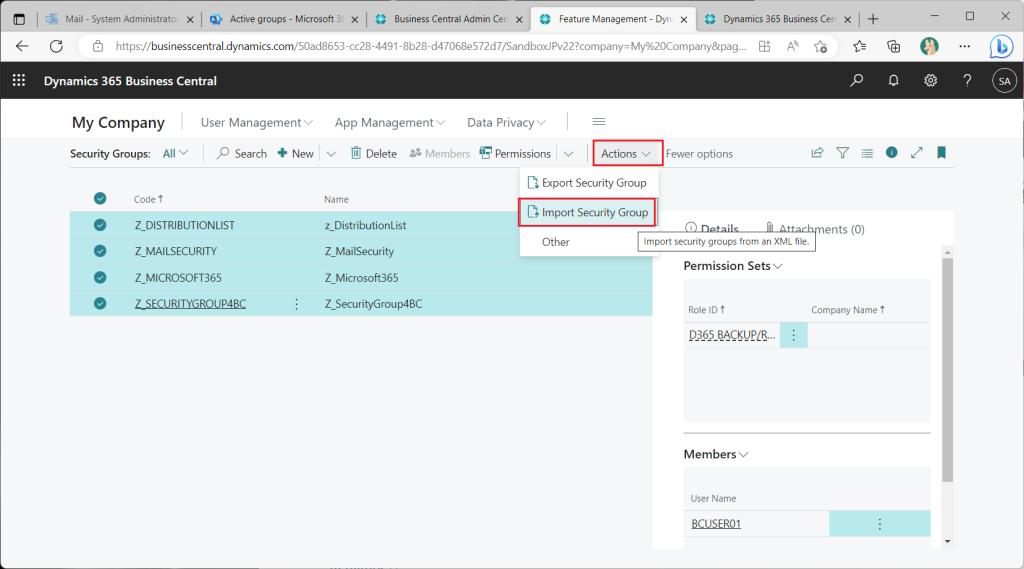Open row menu for D365 BACKUP/R role

[793, 335]
